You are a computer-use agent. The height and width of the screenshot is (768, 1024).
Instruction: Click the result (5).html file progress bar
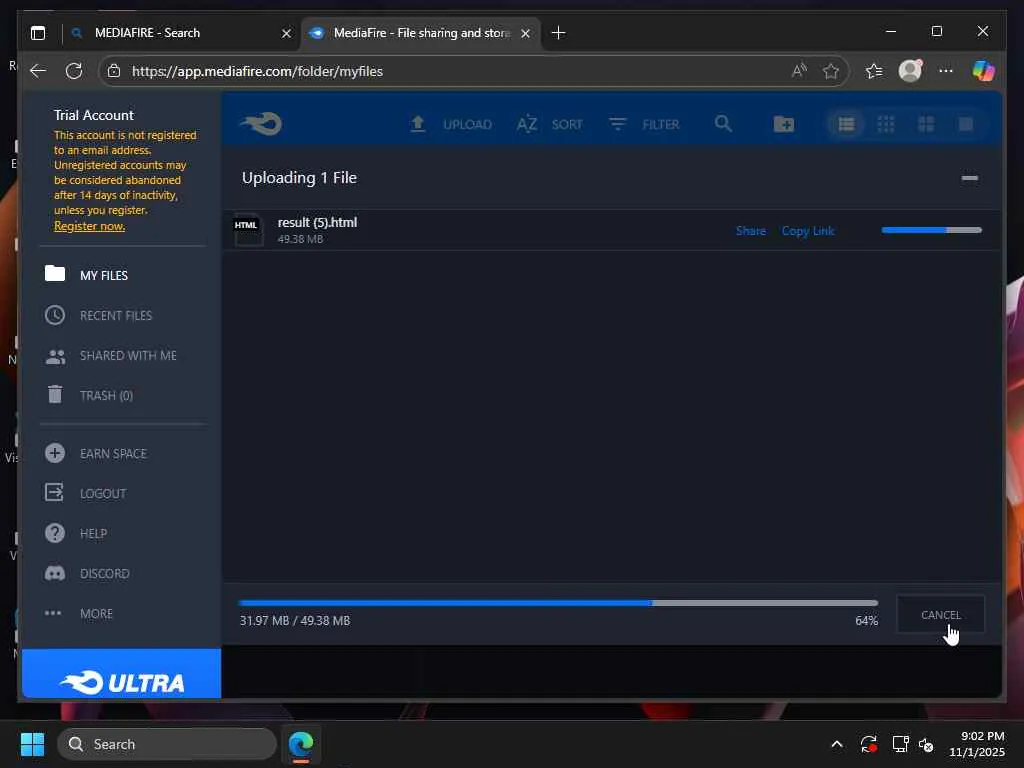coord(931,230)
